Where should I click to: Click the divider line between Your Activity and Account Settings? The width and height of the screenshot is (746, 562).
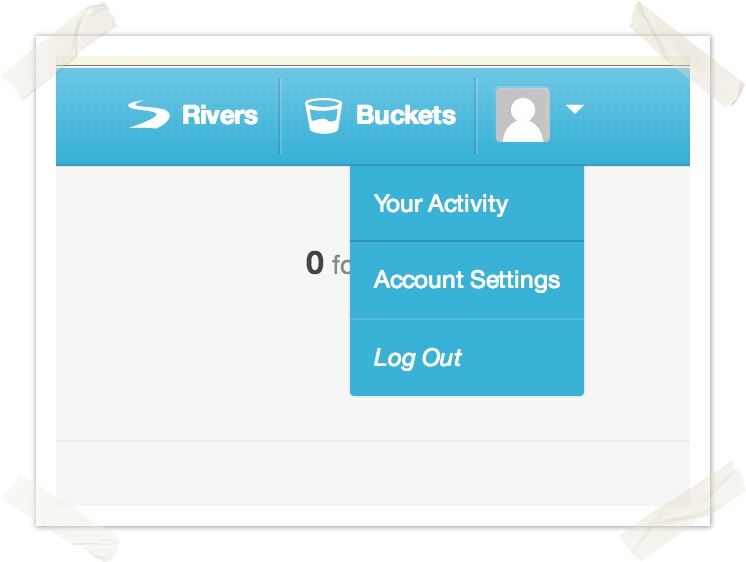tap(466, 241)
